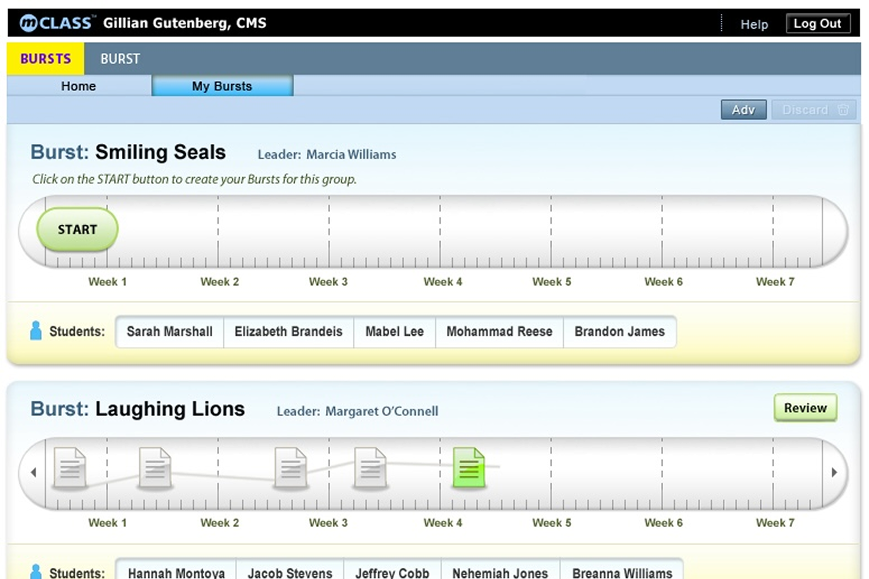Select student Jeffrey Cobb

click(x=392, y=571)
